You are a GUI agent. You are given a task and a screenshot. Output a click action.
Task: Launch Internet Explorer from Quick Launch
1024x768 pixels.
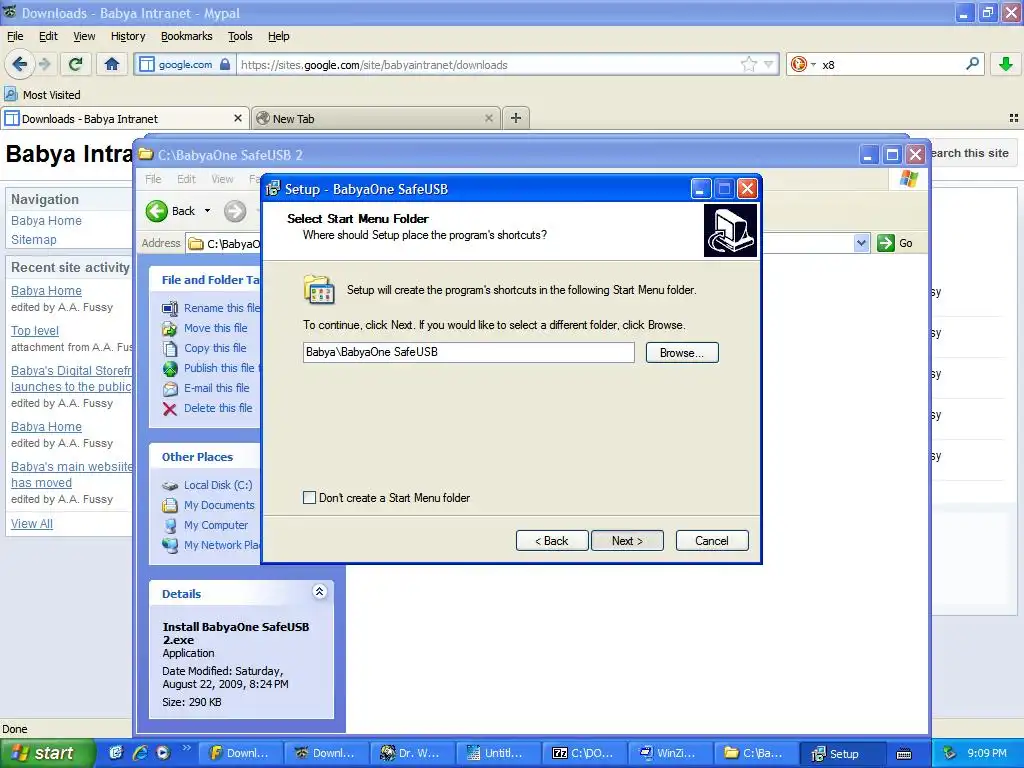[140, 753]
